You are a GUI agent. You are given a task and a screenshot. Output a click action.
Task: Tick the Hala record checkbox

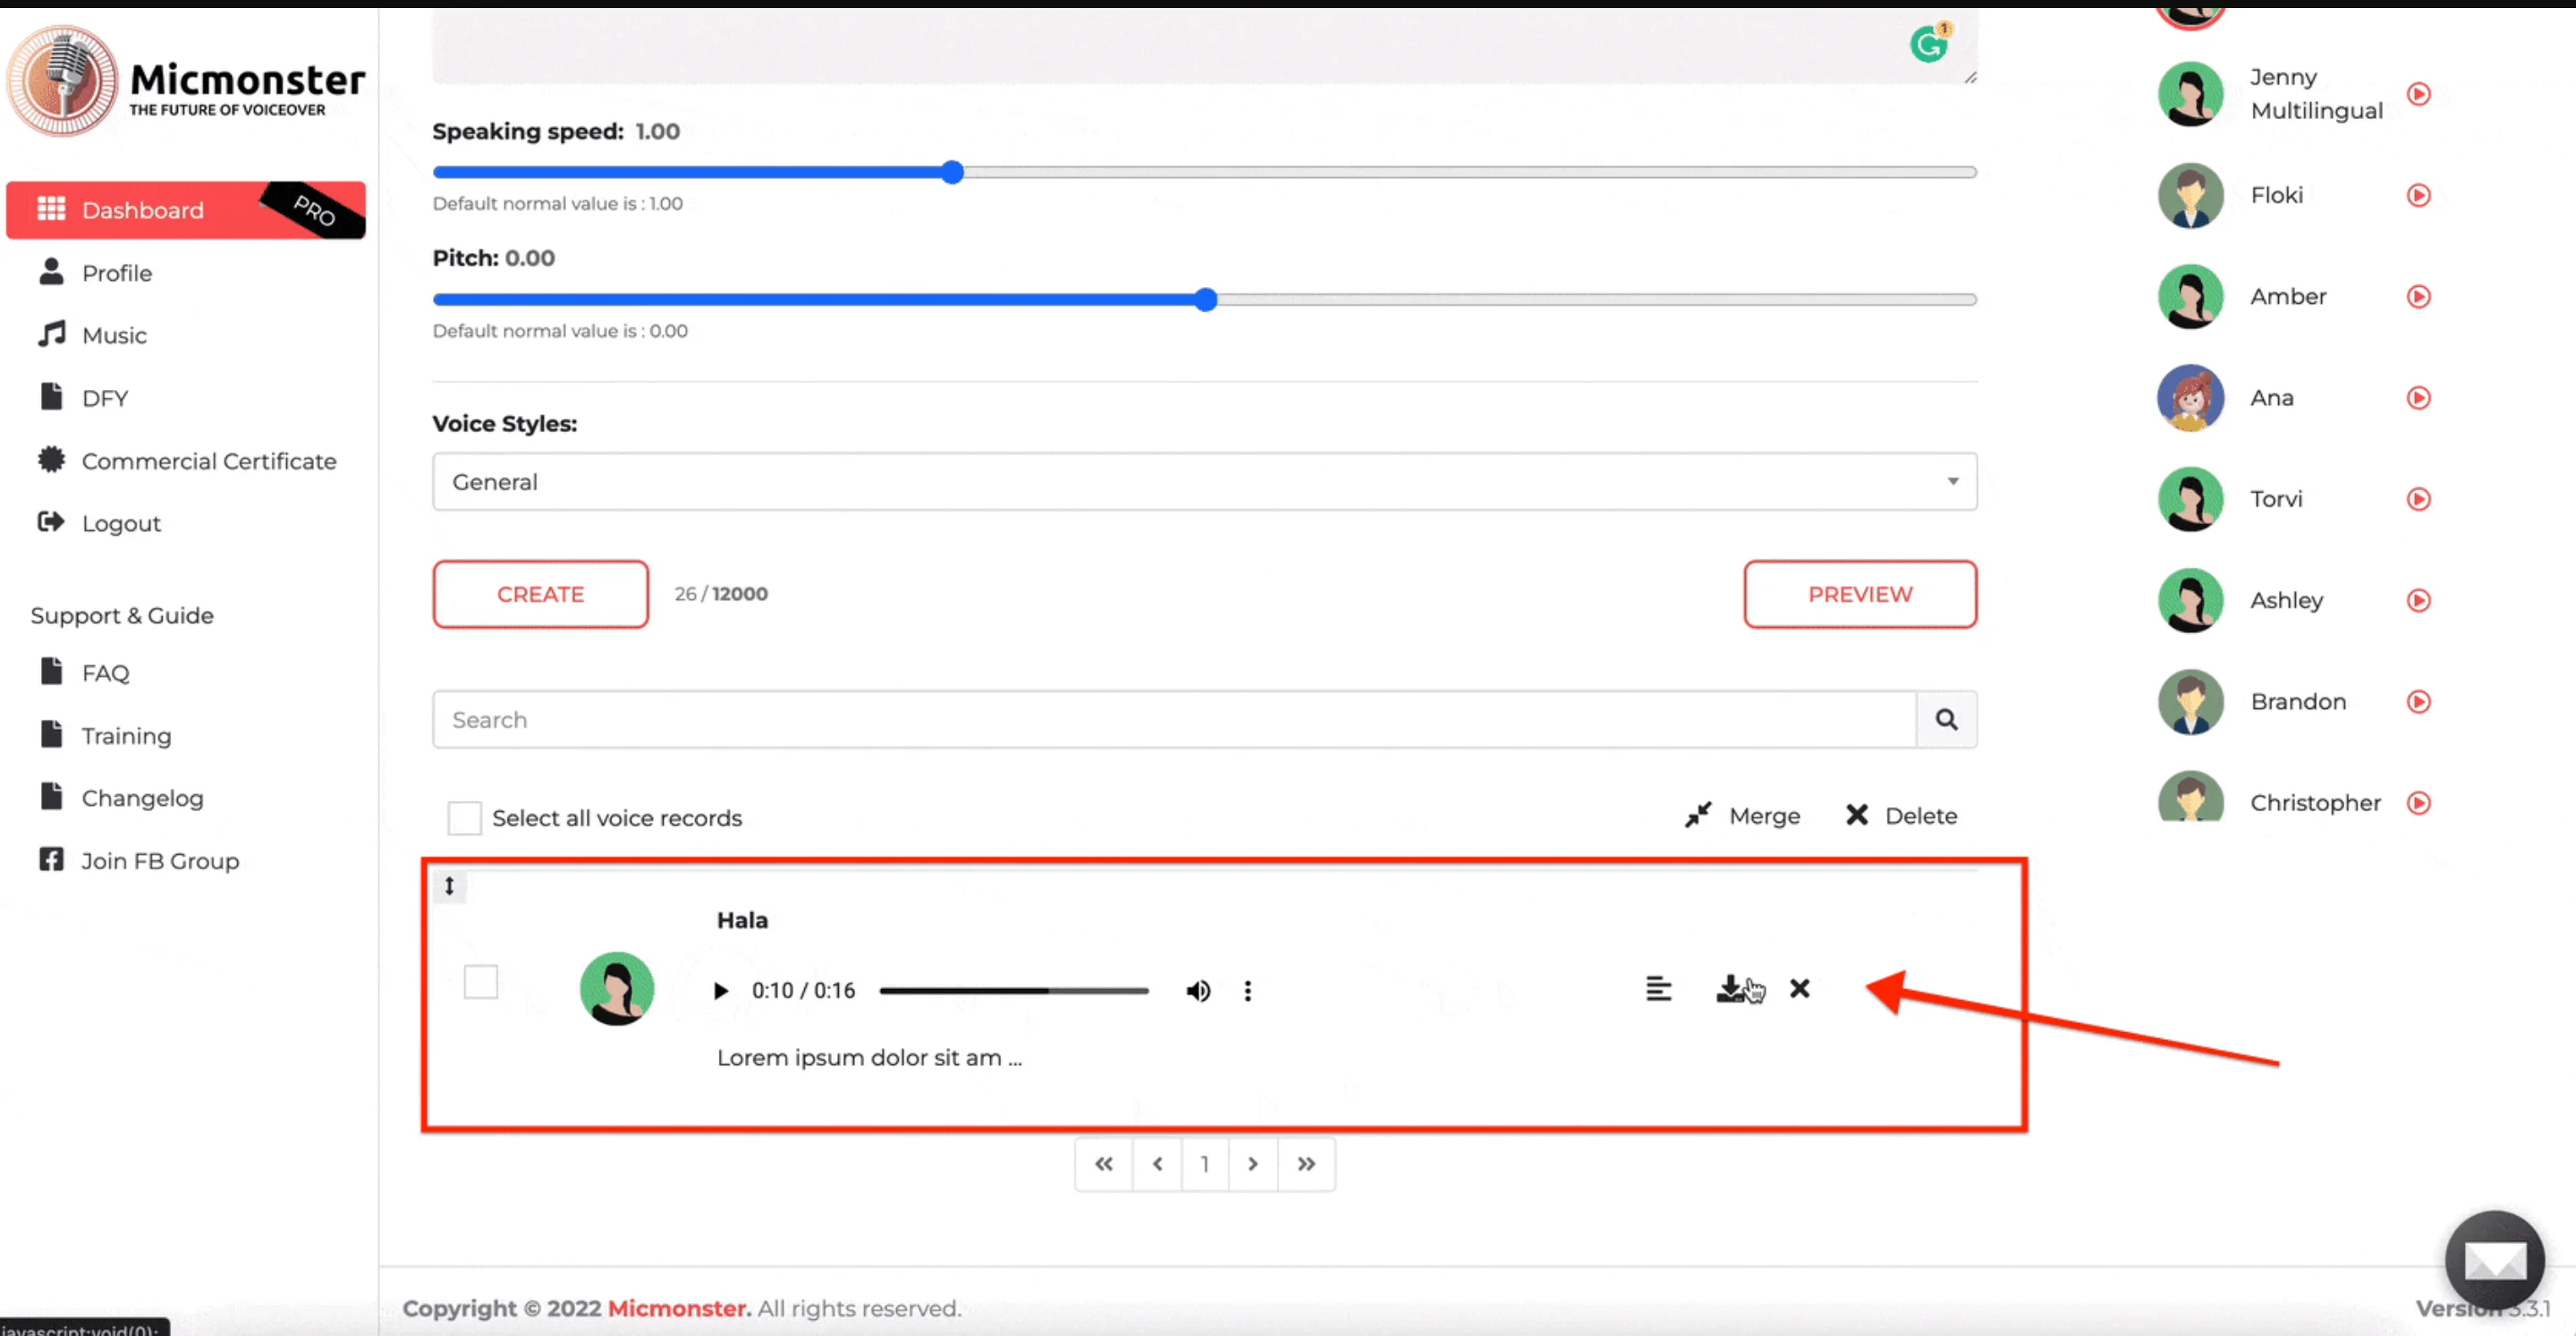click(481, 981)
